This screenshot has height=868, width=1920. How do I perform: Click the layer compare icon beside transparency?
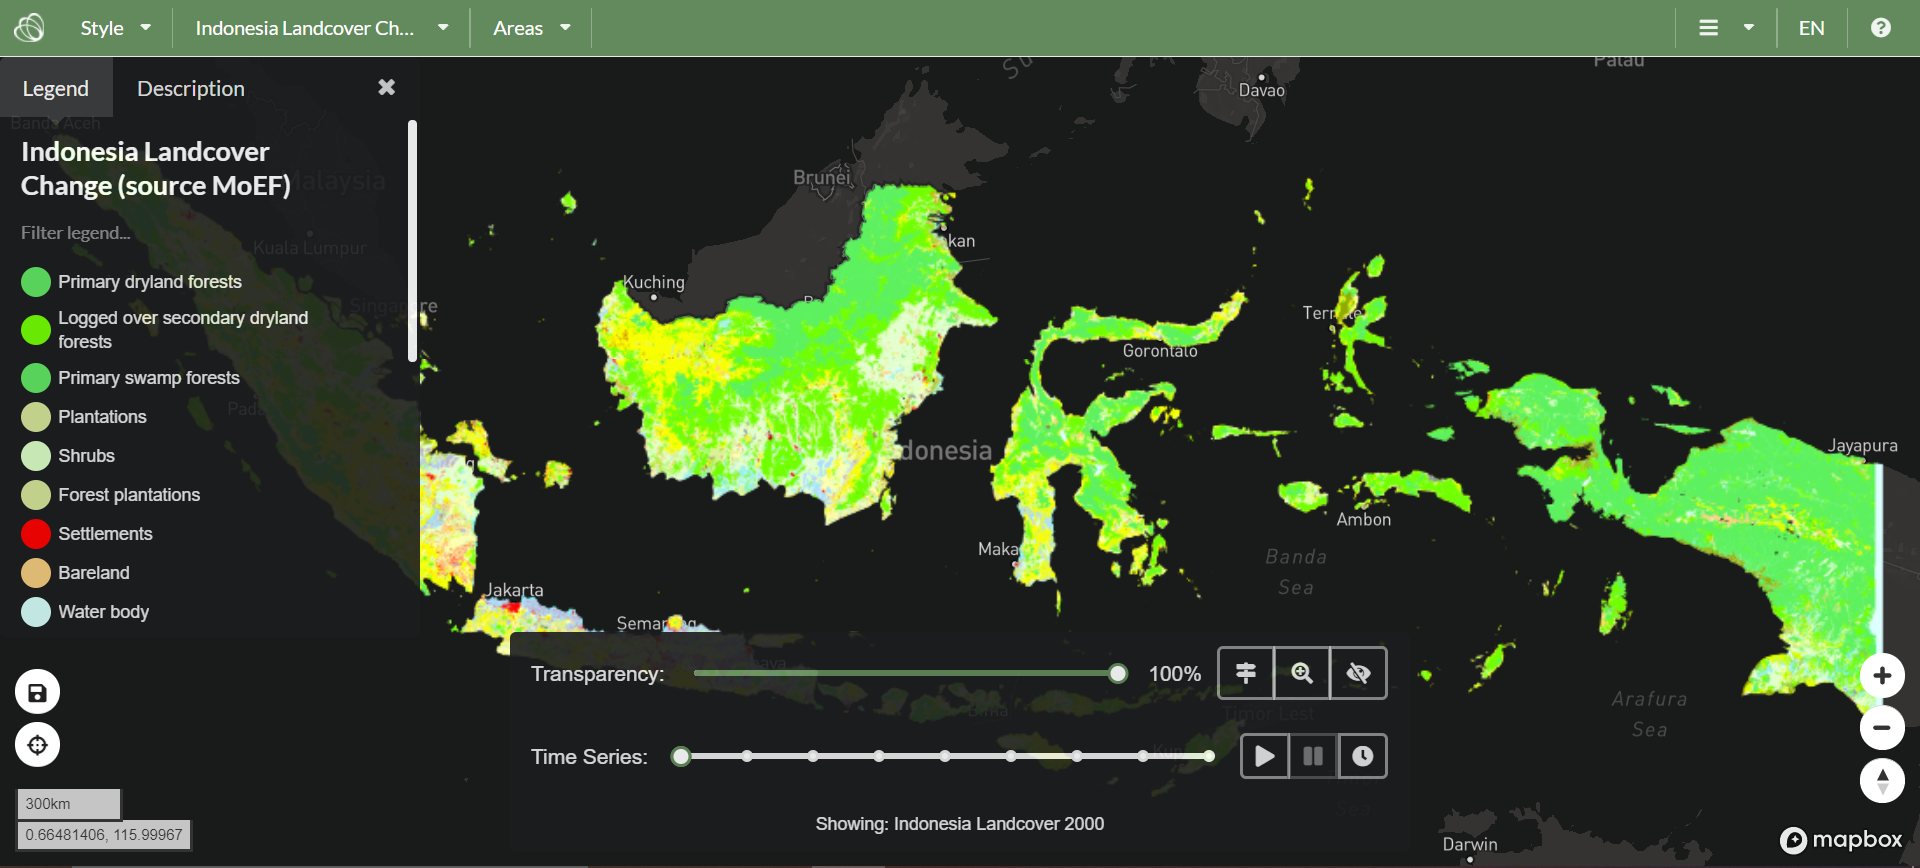pyautogui.click(x=1245, y=673)
